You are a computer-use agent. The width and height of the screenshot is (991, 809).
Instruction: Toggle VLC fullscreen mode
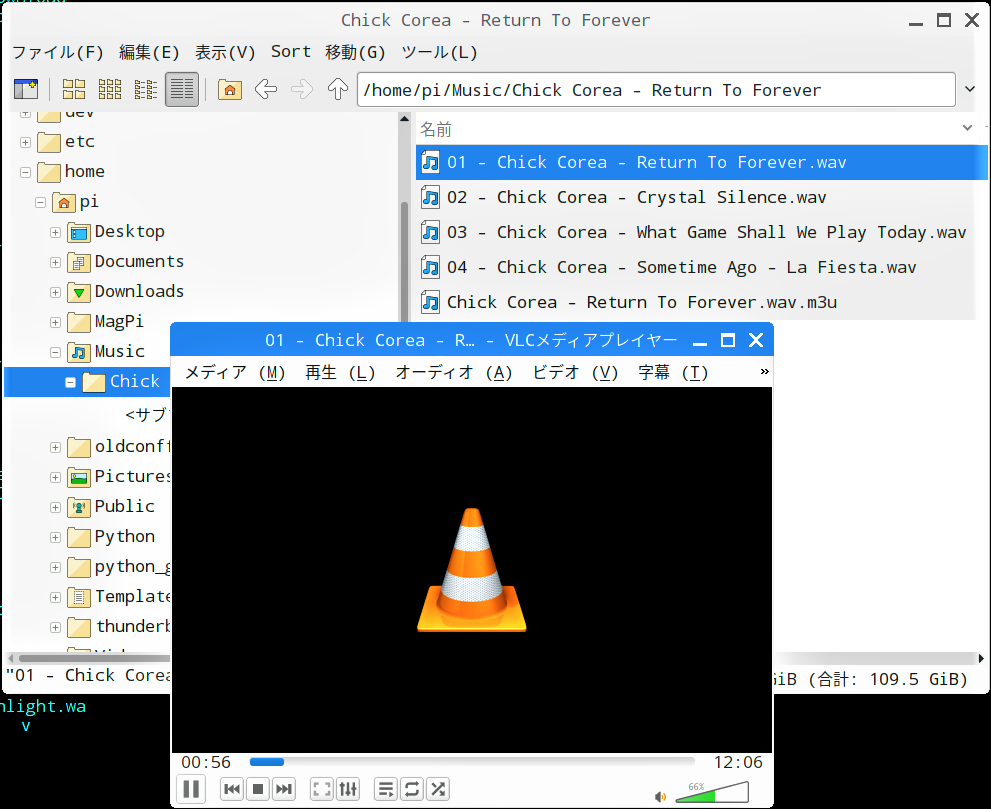[322, 789]
